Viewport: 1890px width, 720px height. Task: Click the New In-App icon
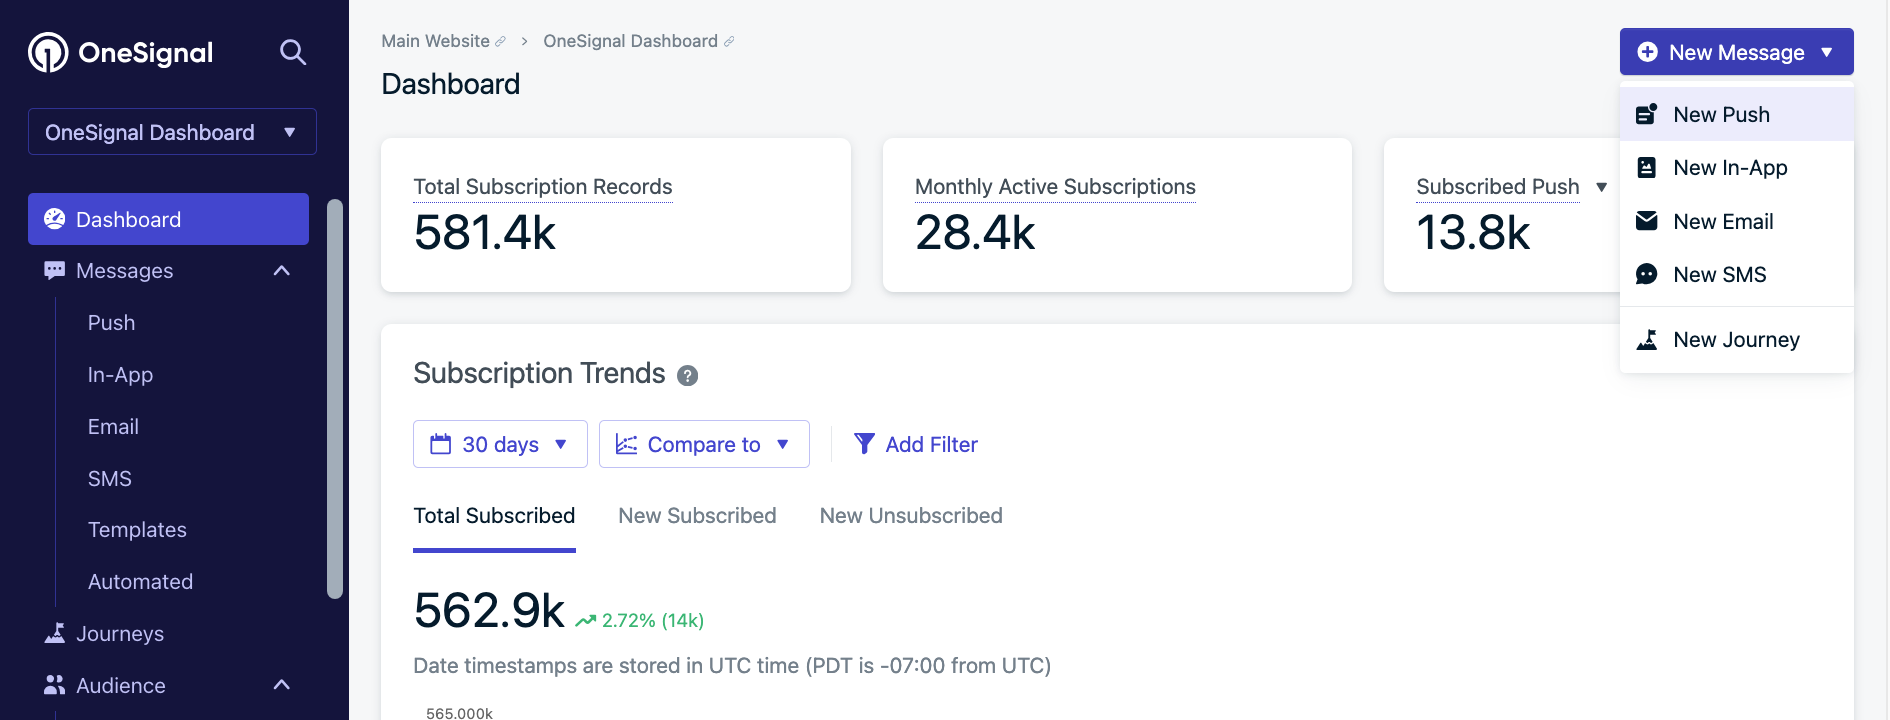(x=1647, y=167)
